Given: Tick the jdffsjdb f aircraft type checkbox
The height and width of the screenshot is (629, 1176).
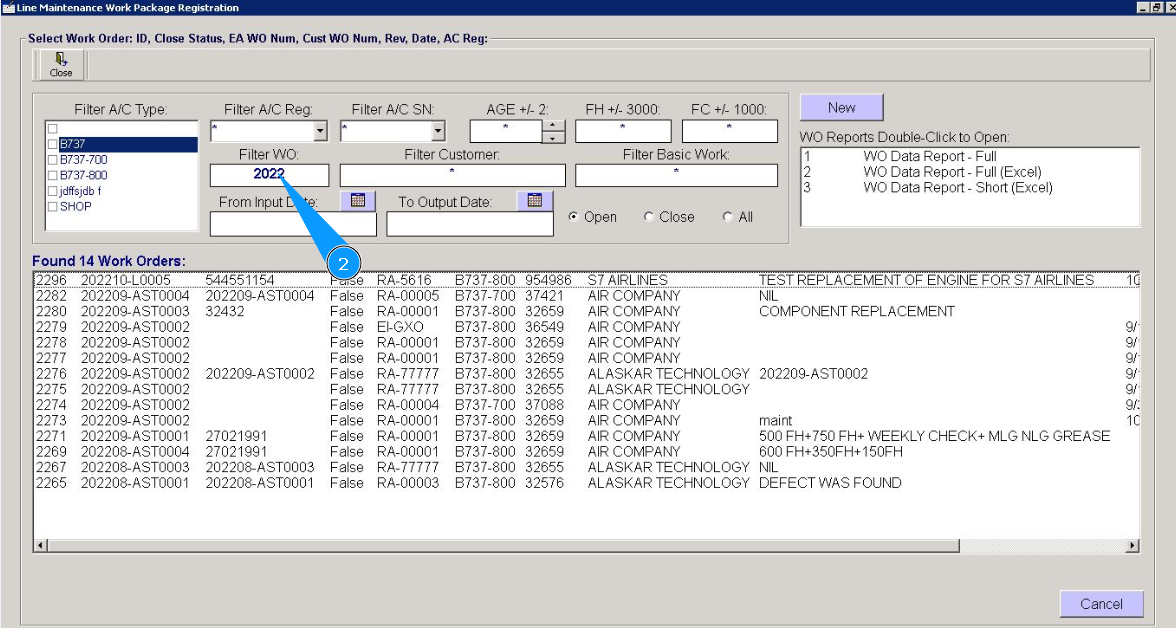Looking at the screenshot, I should (52, 191).
